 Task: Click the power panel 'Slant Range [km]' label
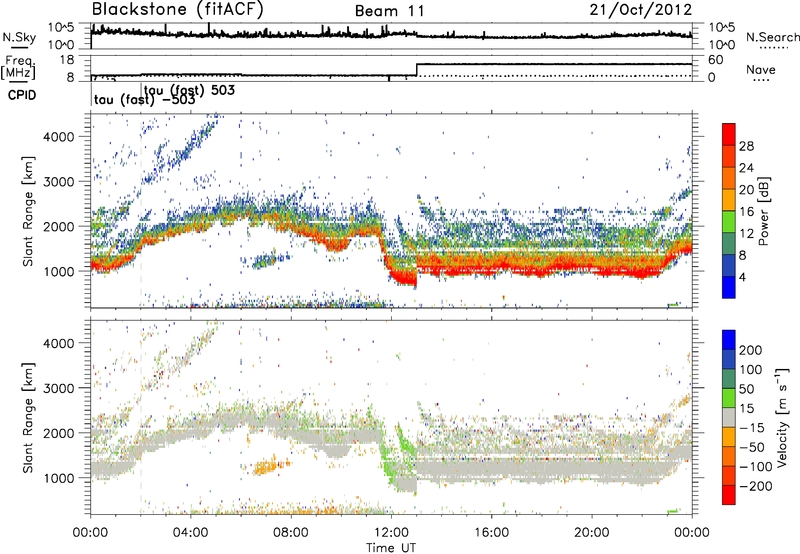pyautogui.click(x=28, y=211)
